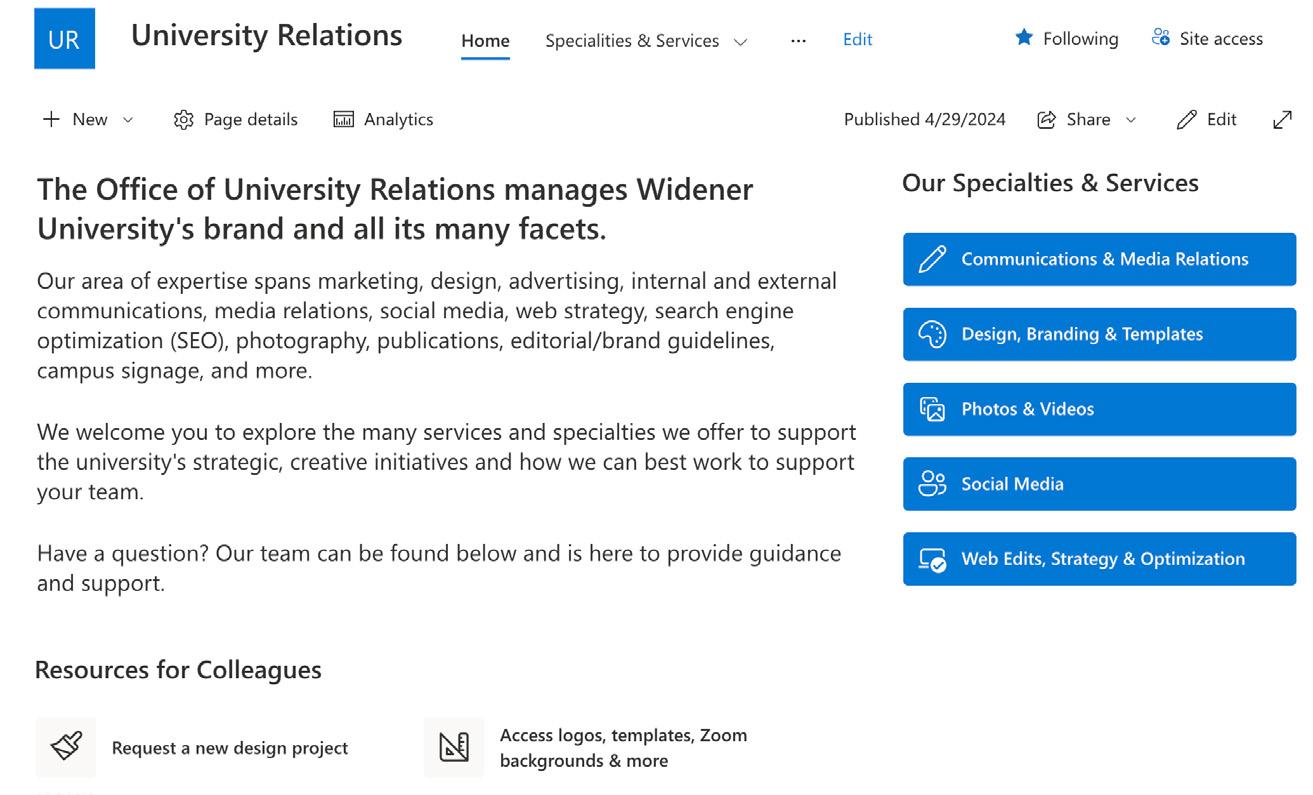The height and width of the screenshot is (795, 1313).
Task: Click the UR site logo tile
Action: coord(64,39)
